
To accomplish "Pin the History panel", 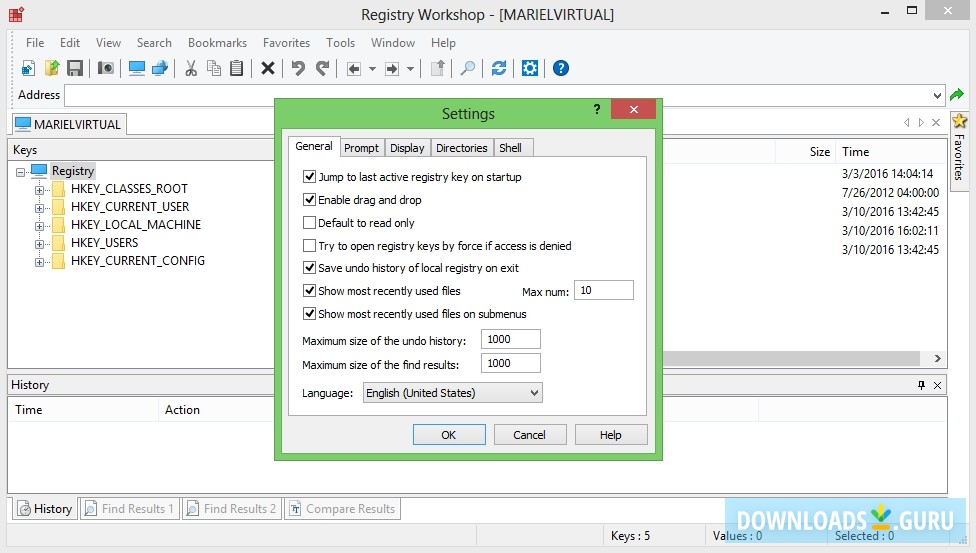I will (x=921, y=385).
